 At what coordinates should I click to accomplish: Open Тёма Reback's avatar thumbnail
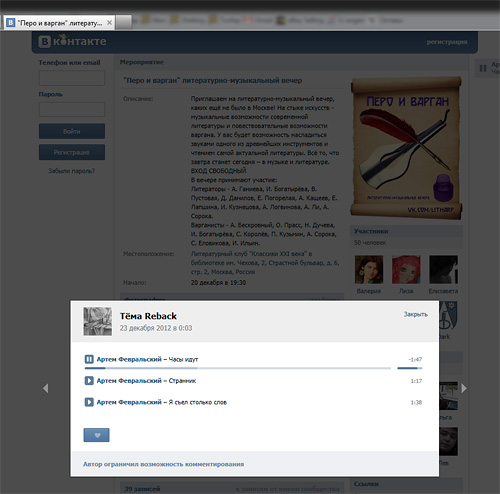click(x=98, y=321)
